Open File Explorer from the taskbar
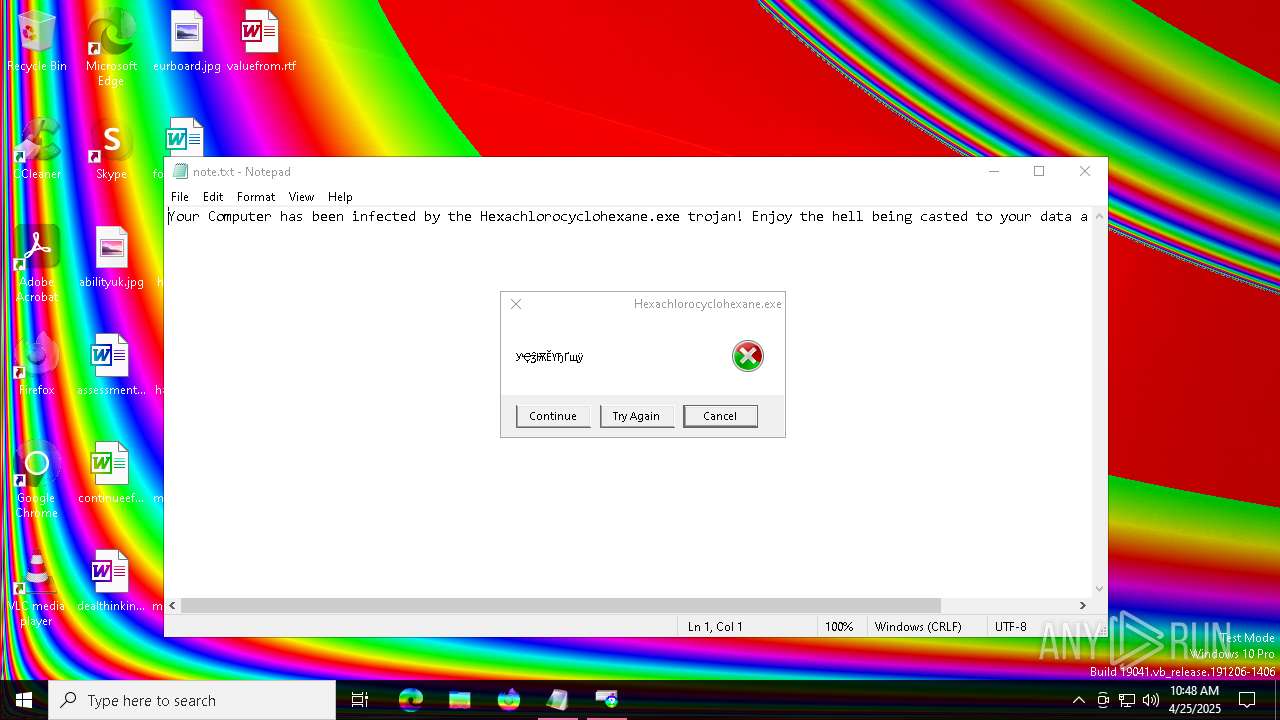 [459, 700]
